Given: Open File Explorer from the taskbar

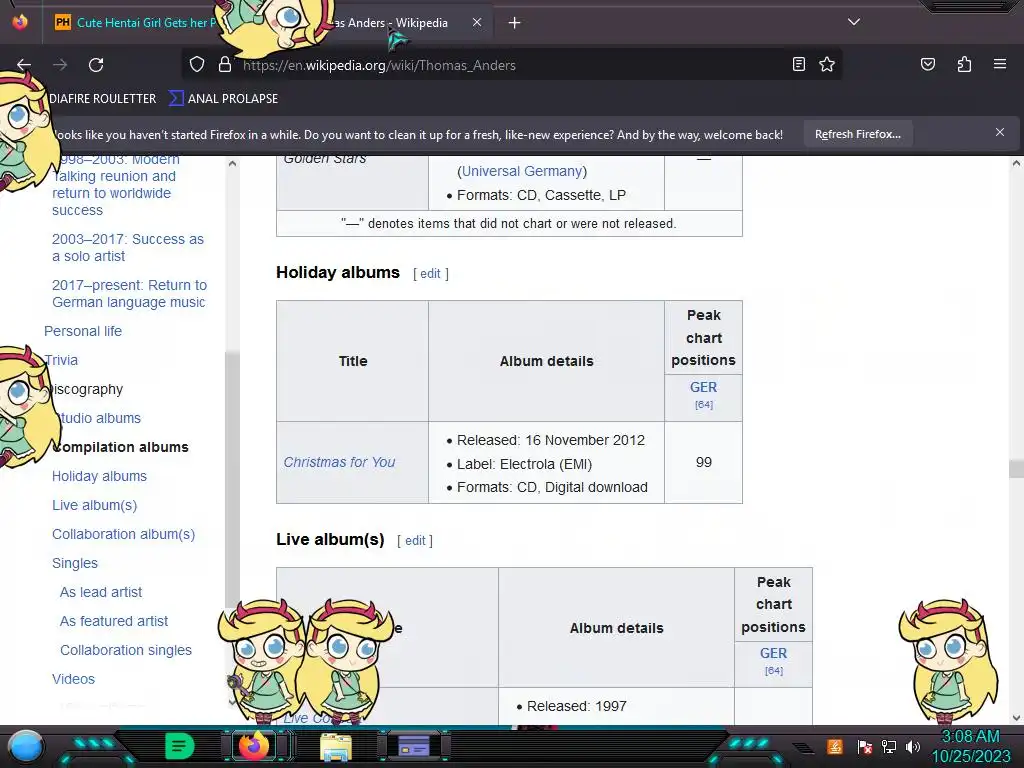Looking at the screenshot, I should point(336,746).
